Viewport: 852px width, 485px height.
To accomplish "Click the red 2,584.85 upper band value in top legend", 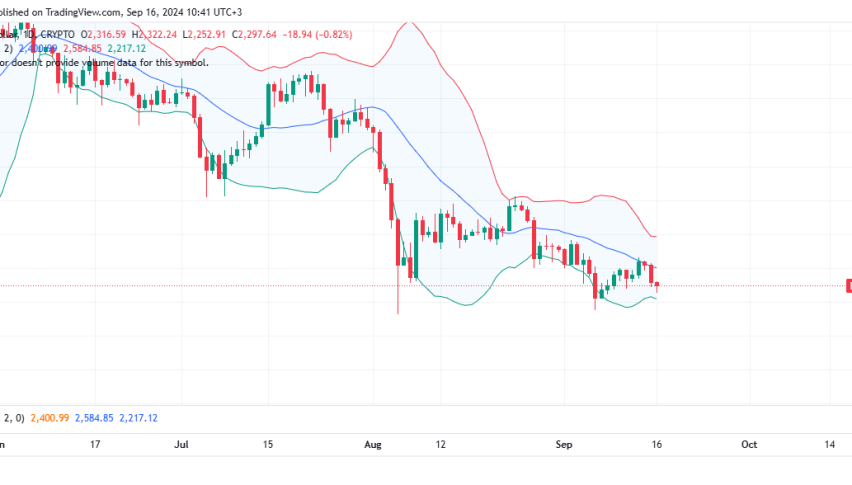I will 83,48.
